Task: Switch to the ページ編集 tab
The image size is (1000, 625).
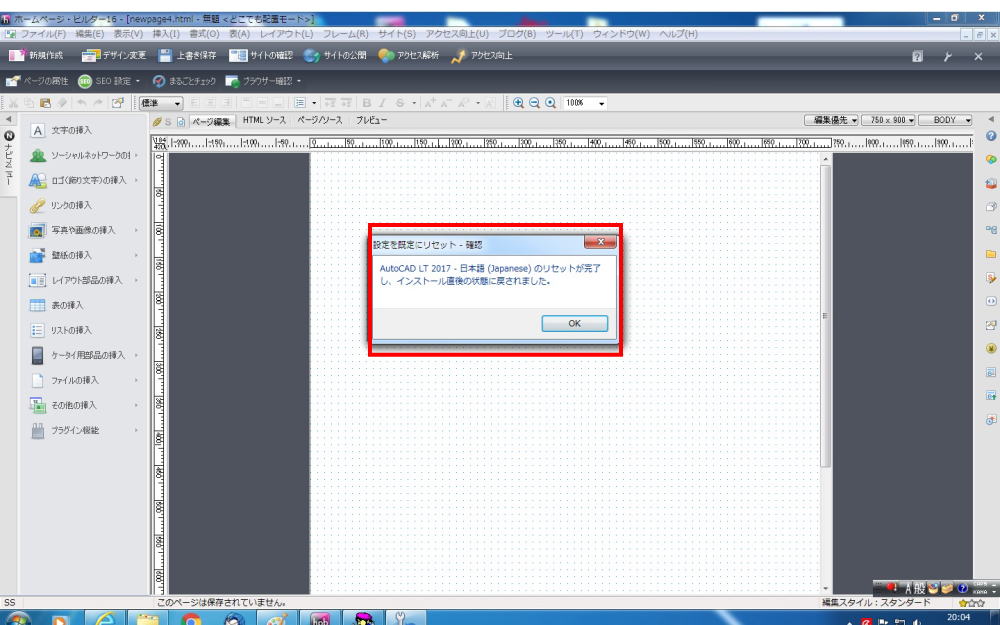Action: 211,121
